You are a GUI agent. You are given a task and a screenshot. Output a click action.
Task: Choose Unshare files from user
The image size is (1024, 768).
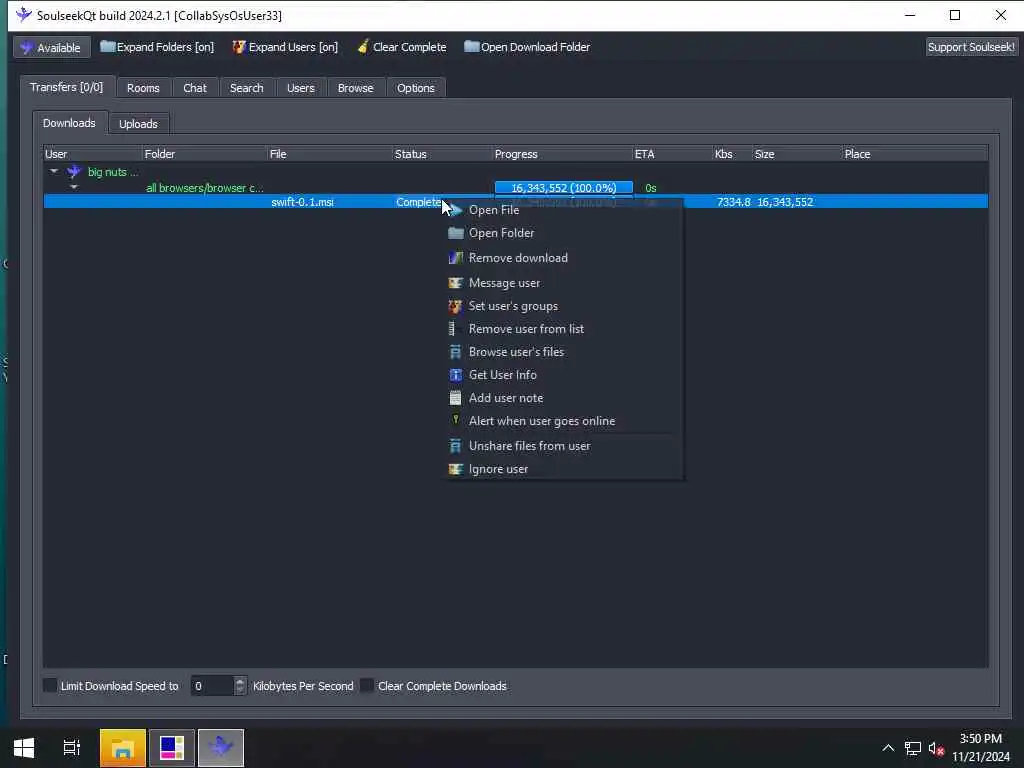[x=564, y=446]
